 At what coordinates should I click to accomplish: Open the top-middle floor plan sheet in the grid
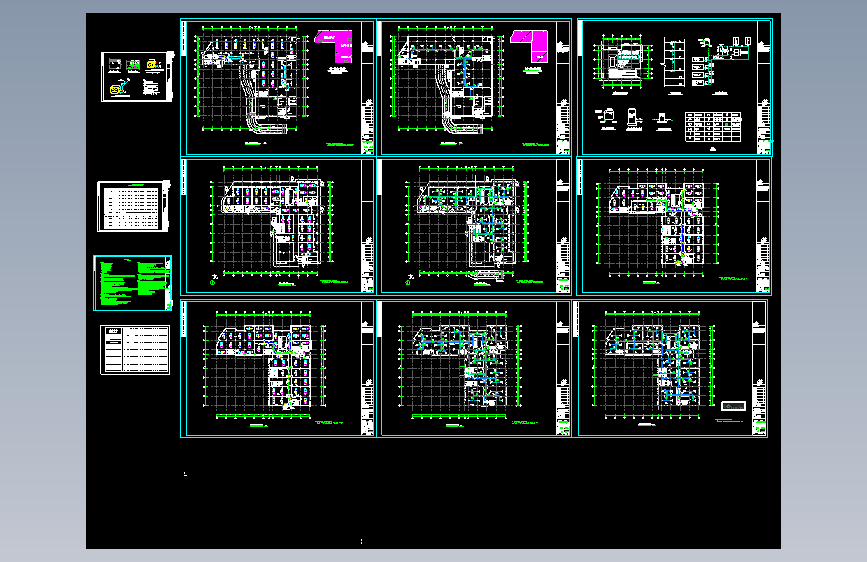[x=474, y=88]
